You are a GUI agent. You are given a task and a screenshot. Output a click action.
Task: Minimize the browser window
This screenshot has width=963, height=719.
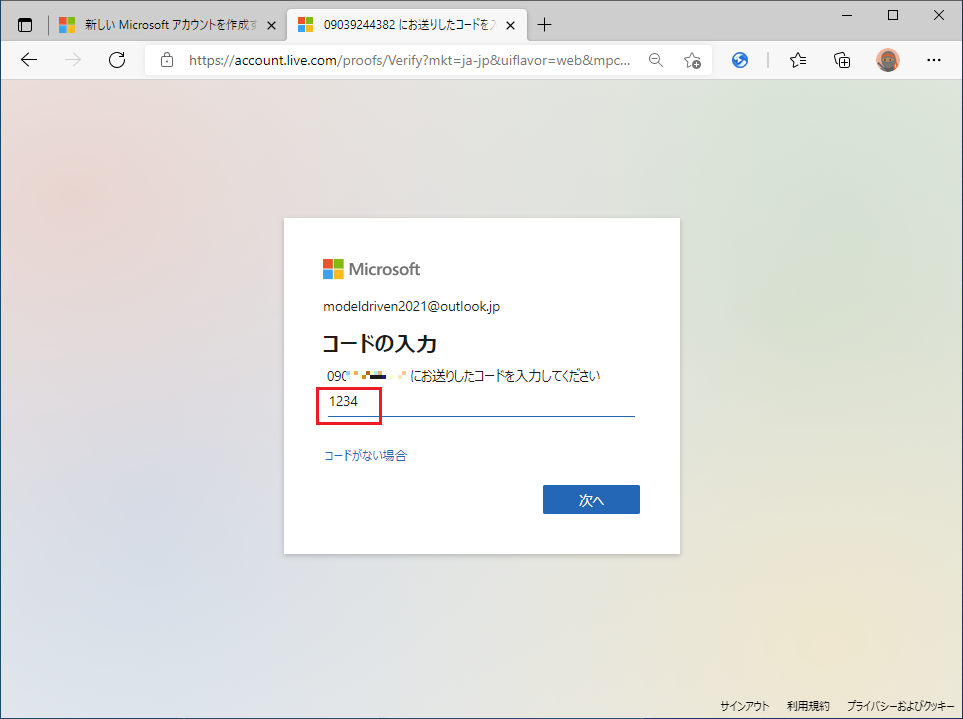(847, 15)
